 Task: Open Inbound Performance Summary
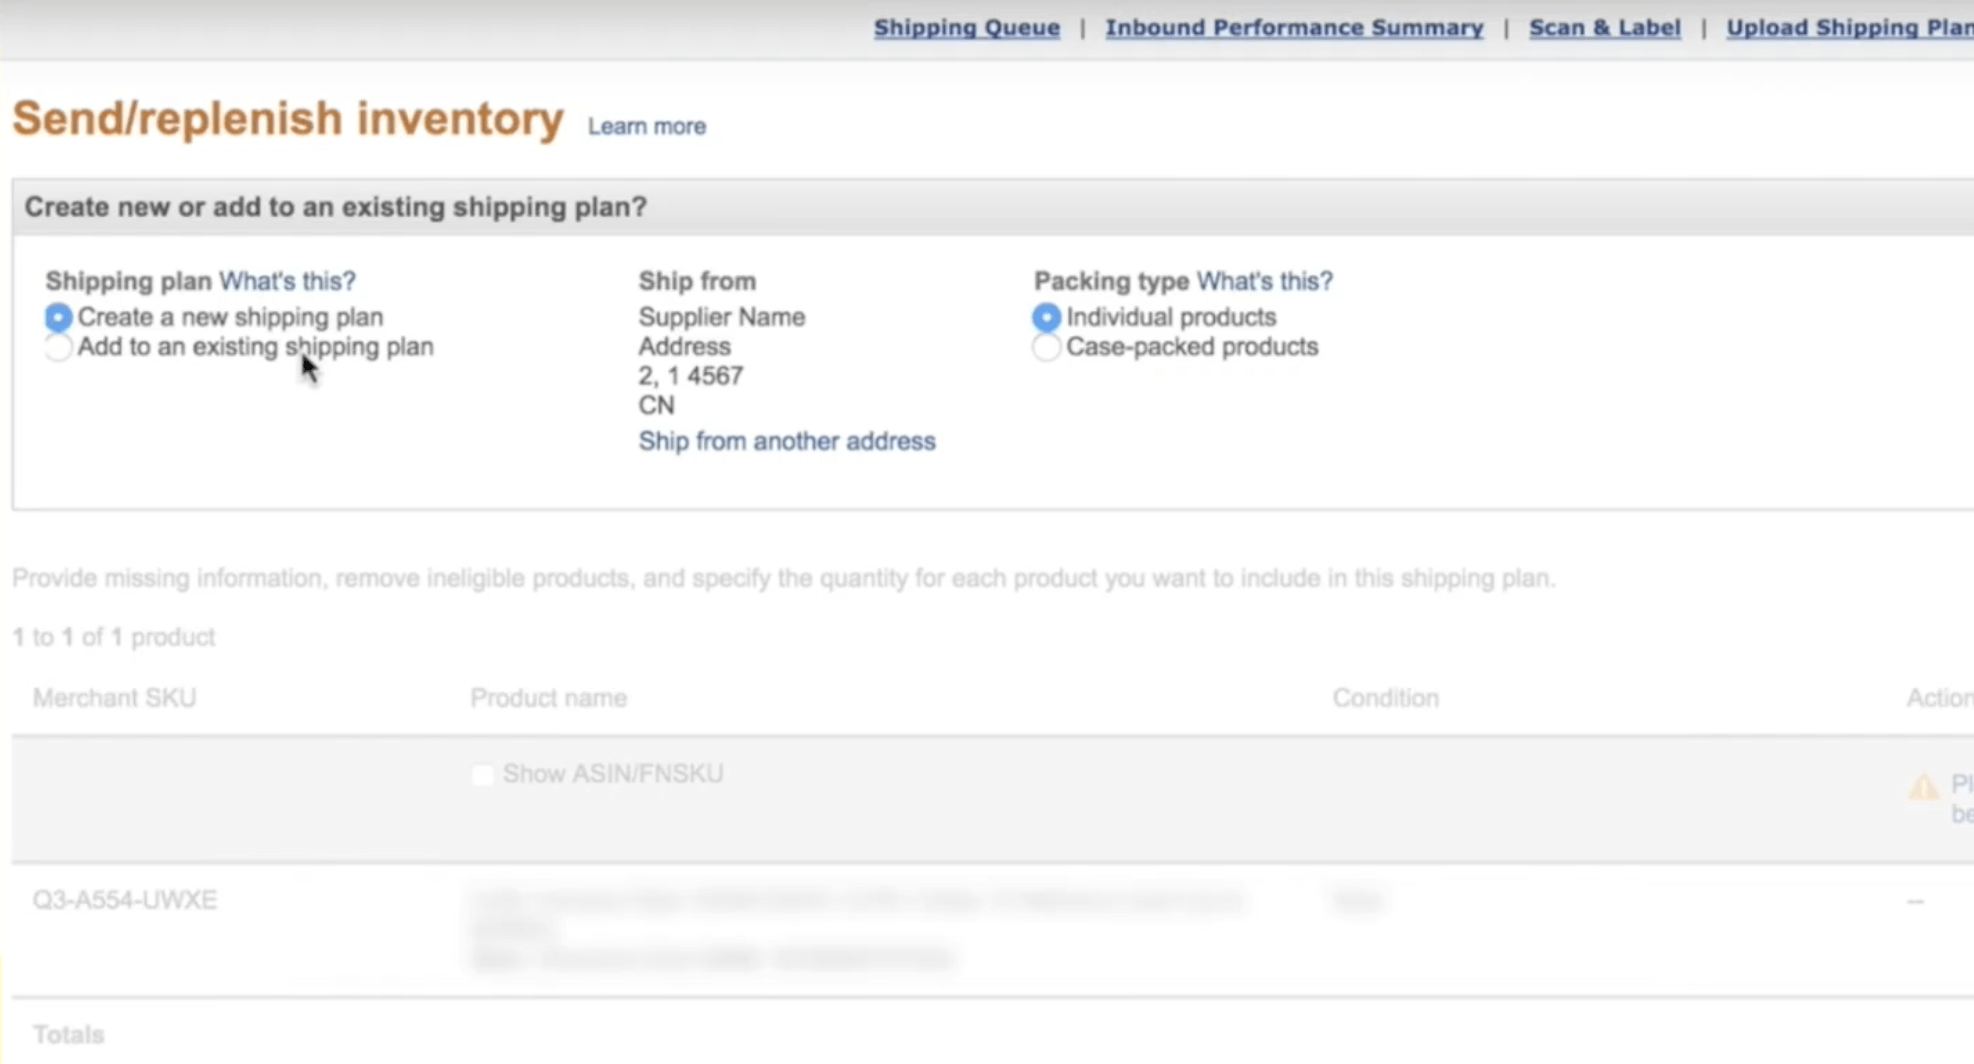pyautogui.click(x=1294, y=28)
